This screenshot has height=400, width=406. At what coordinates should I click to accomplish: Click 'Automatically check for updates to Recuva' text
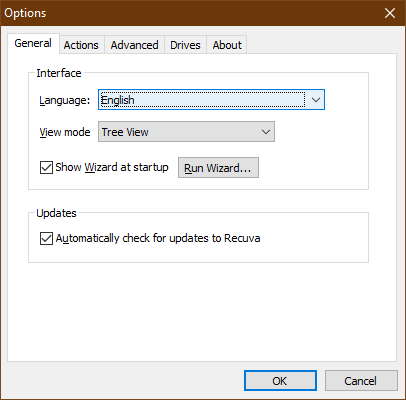point(158,238)
